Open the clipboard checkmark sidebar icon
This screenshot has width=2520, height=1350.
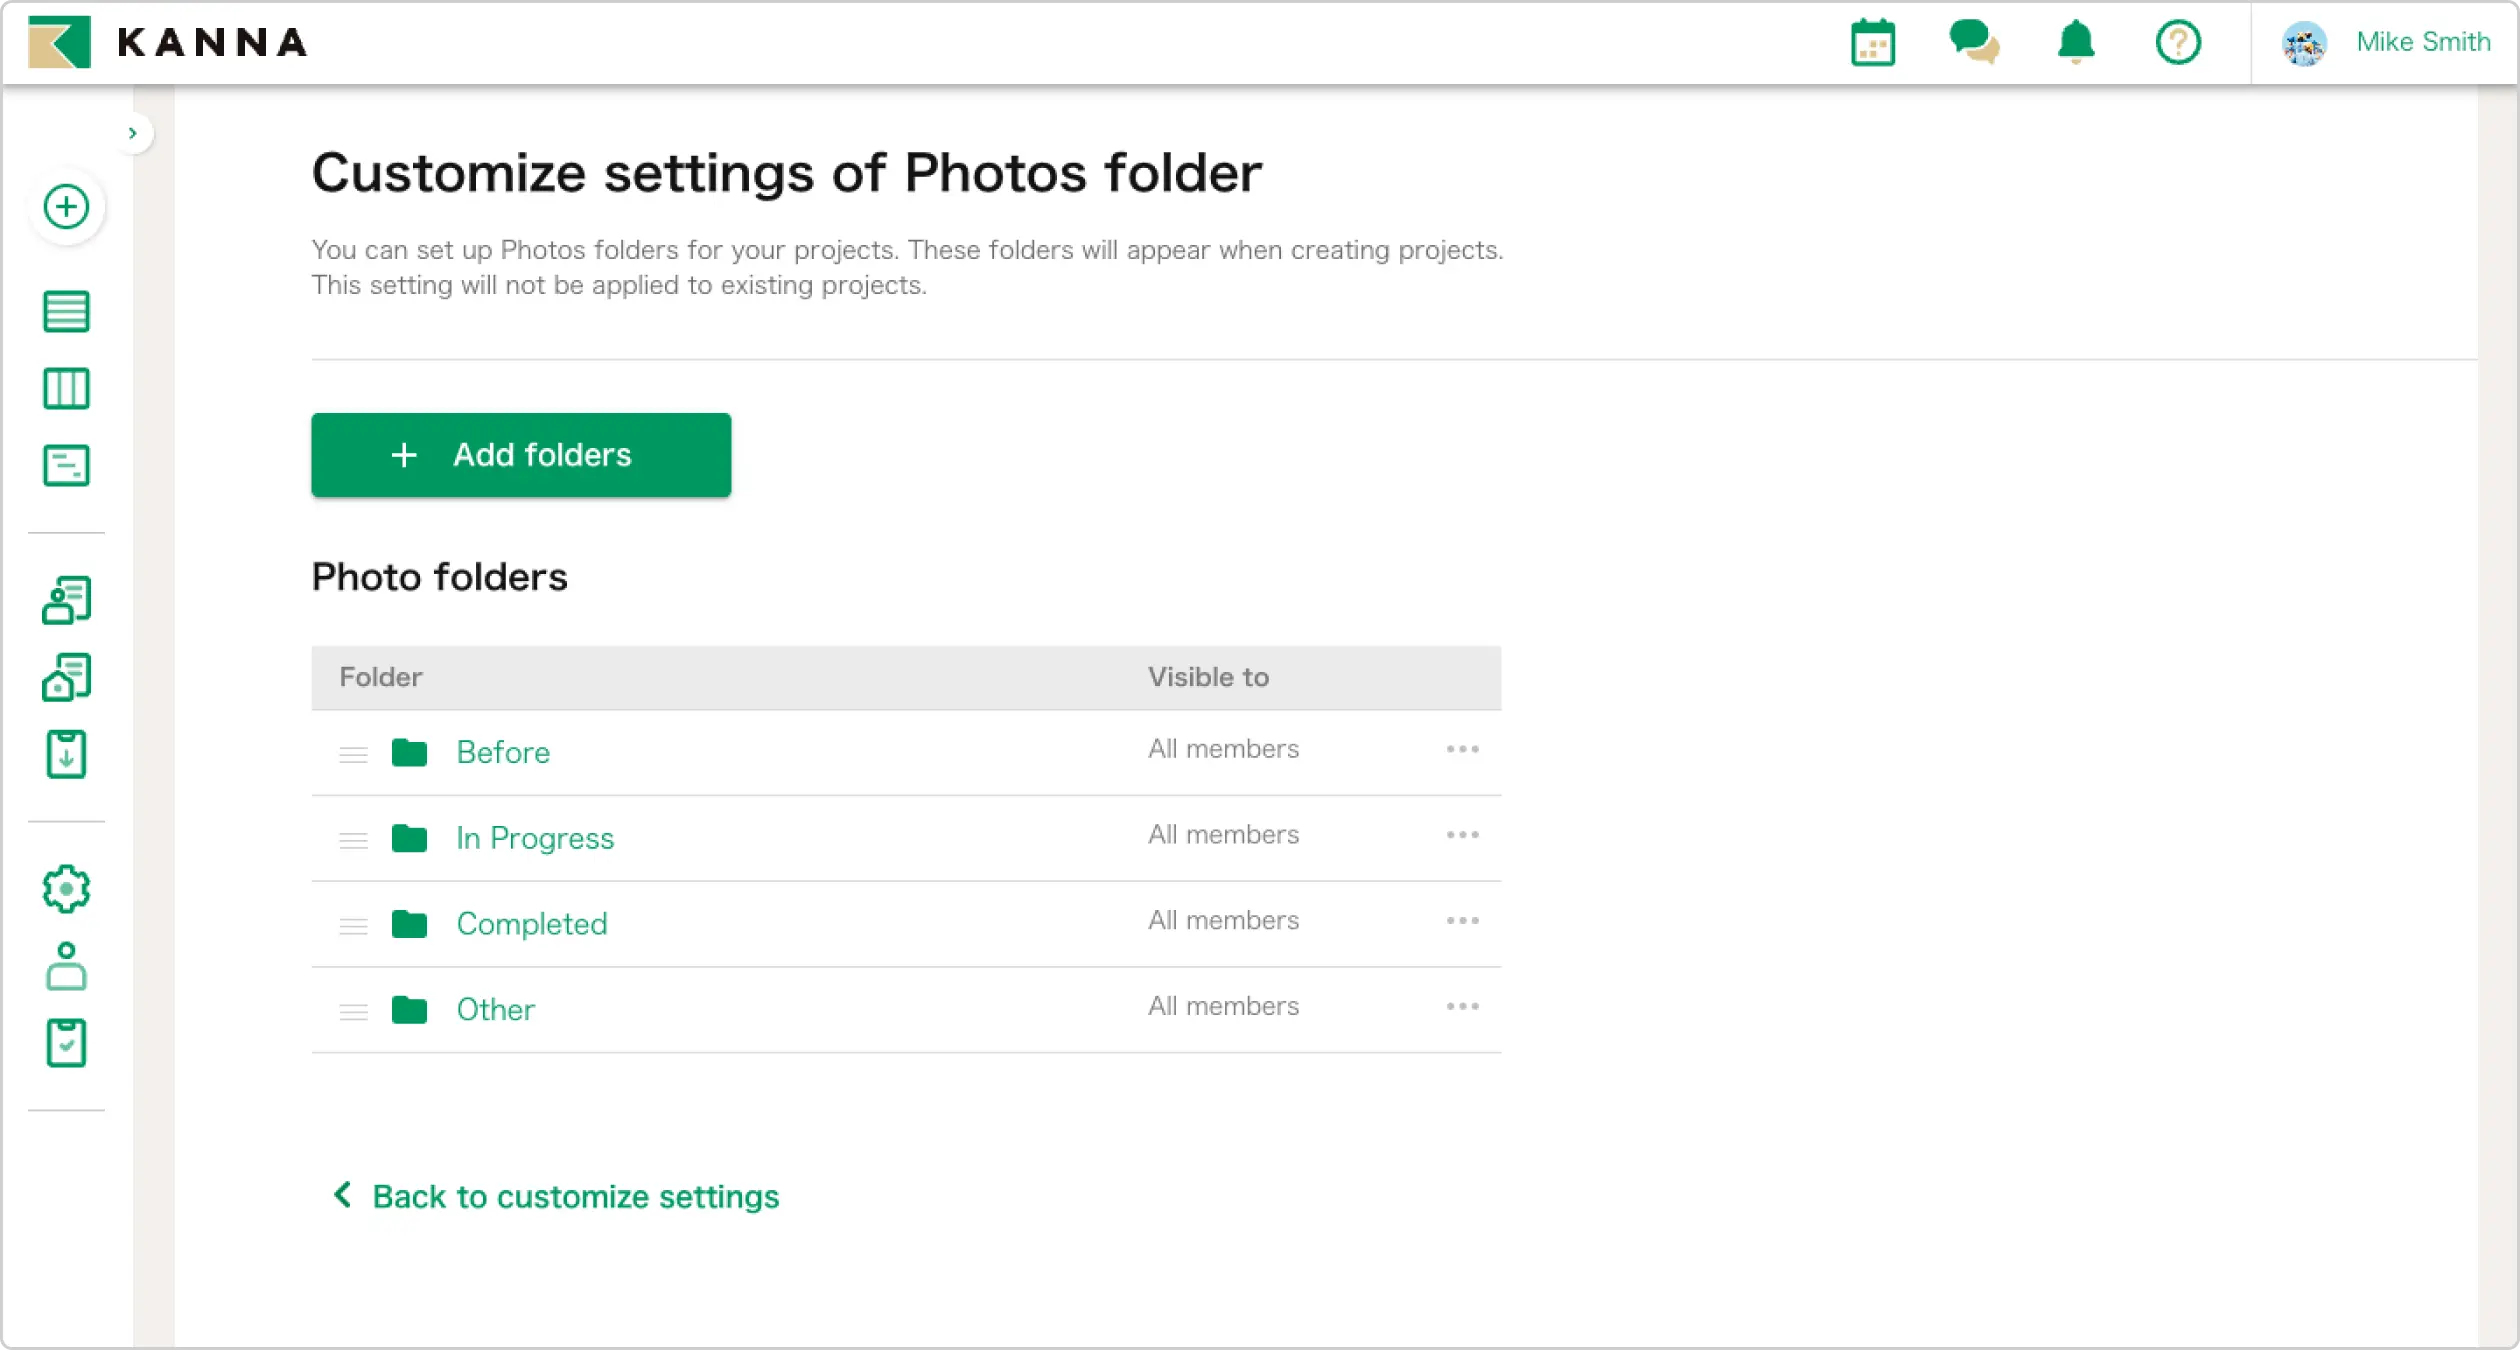pos(67,1043)
